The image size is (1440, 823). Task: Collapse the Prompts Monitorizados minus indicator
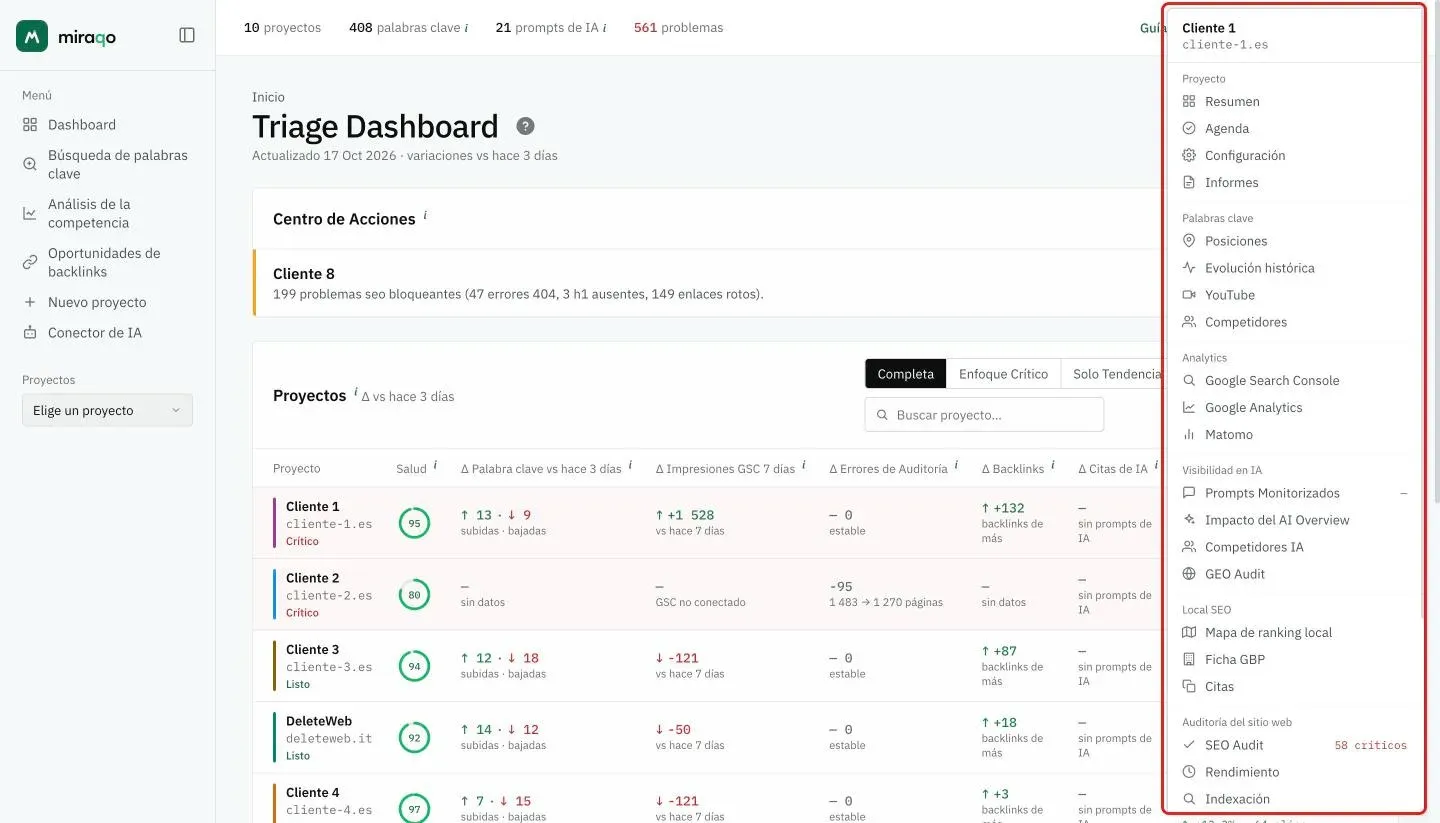[1404, 493]
